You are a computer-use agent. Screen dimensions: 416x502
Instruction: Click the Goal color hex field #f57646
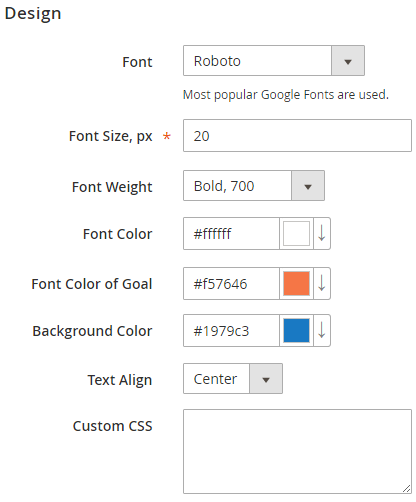(x=231, y=283)
